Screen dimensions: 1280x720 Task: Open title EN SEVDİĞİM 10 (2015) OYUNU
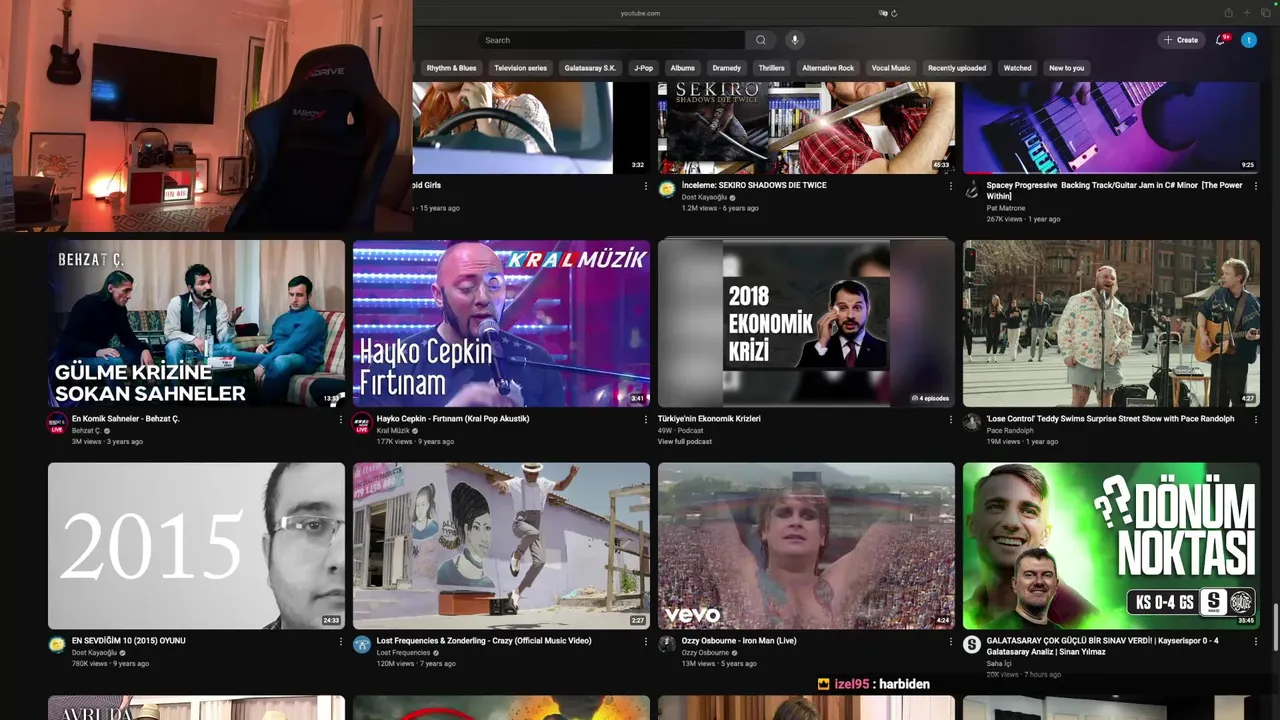click(129, 641)
